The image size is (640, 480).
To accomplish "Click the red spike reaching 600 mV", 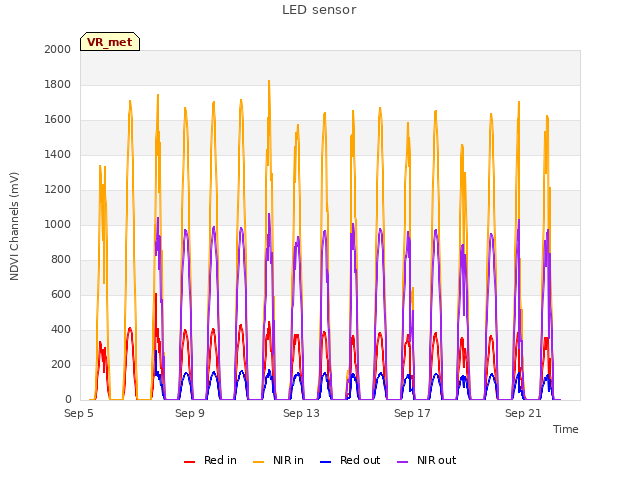I will click(x=156, y=295).
